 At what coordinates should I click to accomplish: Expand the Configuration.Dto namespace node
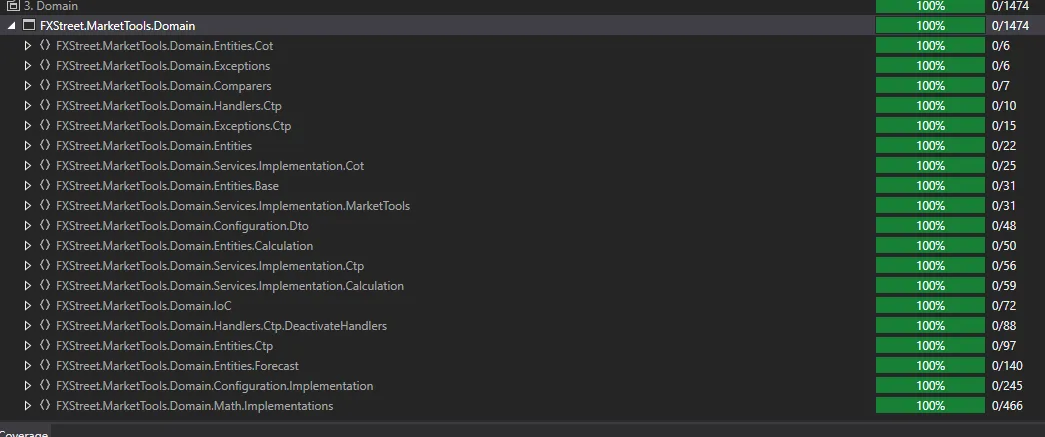click(x=27, y=226)
